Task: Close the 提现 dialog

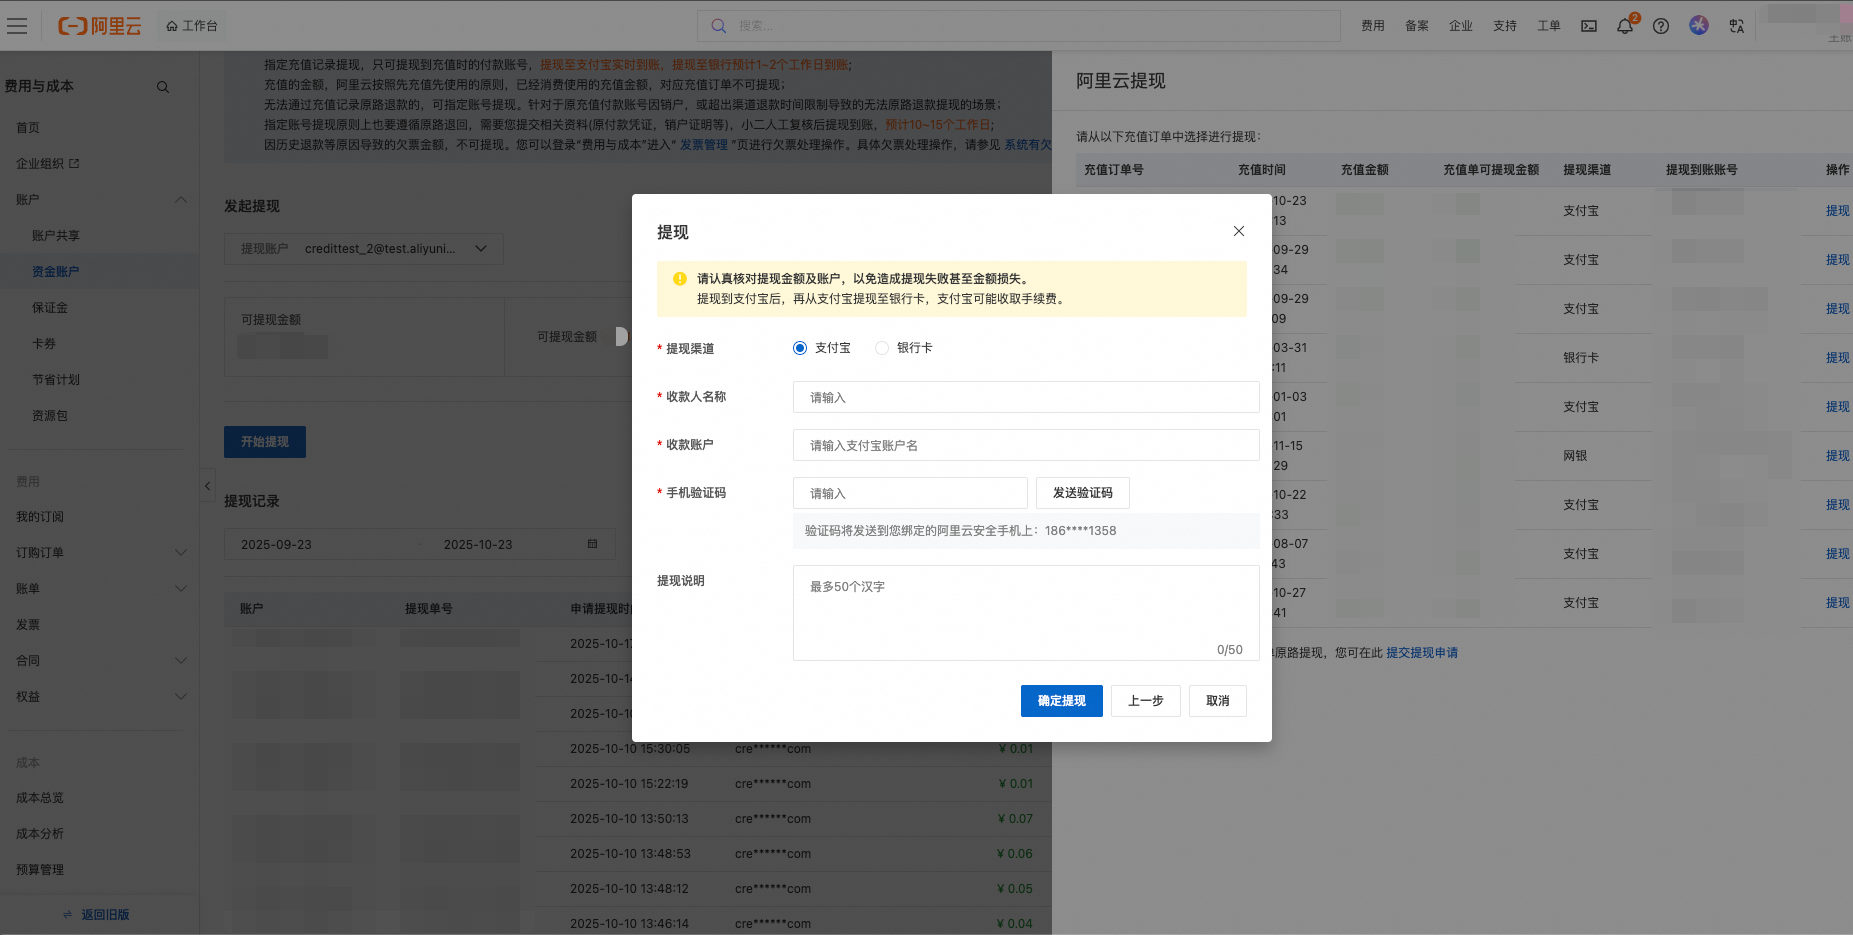Action: tap(1238, 231)
